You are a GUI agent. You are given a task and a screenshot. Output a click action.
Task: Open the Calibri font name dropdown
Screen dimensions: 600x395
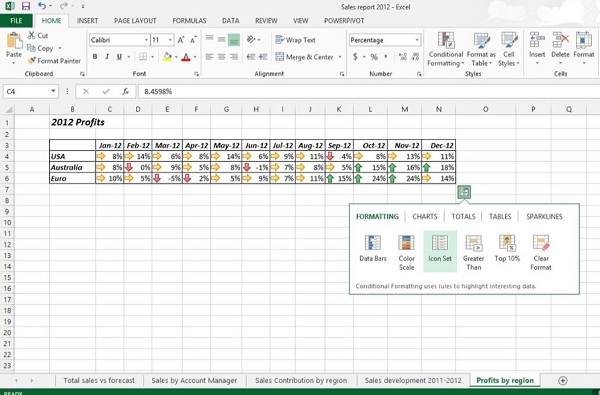[146, 40]
